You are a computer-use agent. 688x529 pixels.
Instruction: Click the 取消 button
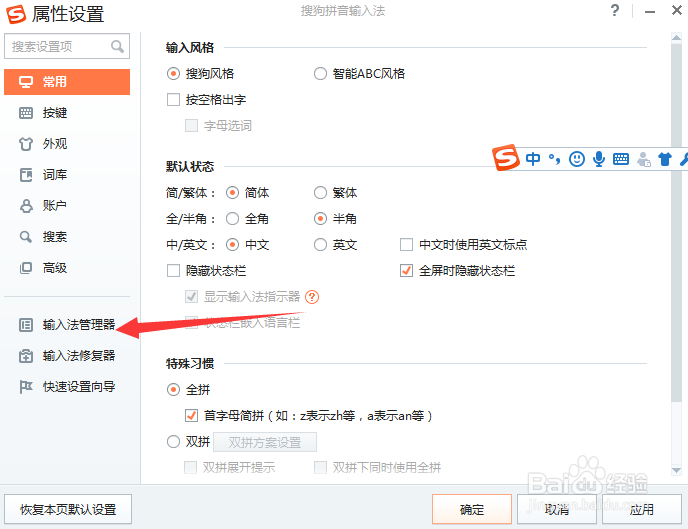pyautogui.click(x=557, y=509)
